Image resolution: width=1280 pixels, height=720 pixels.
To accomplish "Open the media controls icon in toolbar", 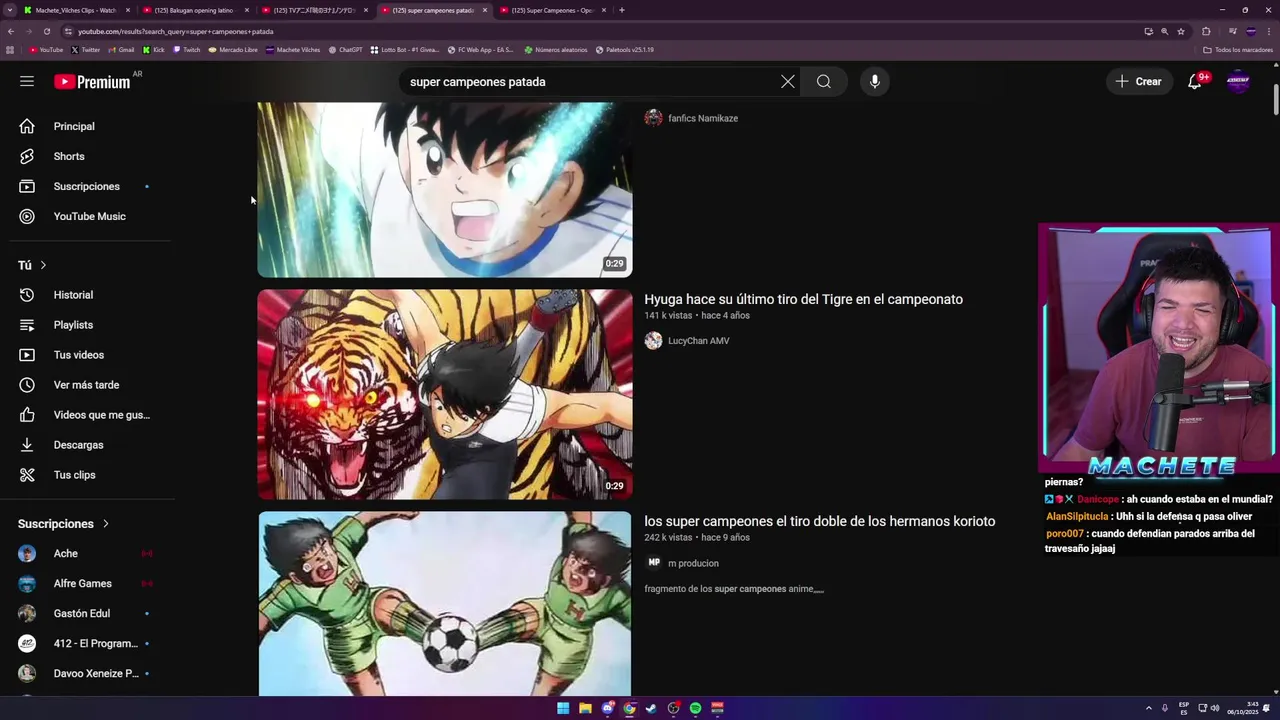I will [x=1231, y=31].
